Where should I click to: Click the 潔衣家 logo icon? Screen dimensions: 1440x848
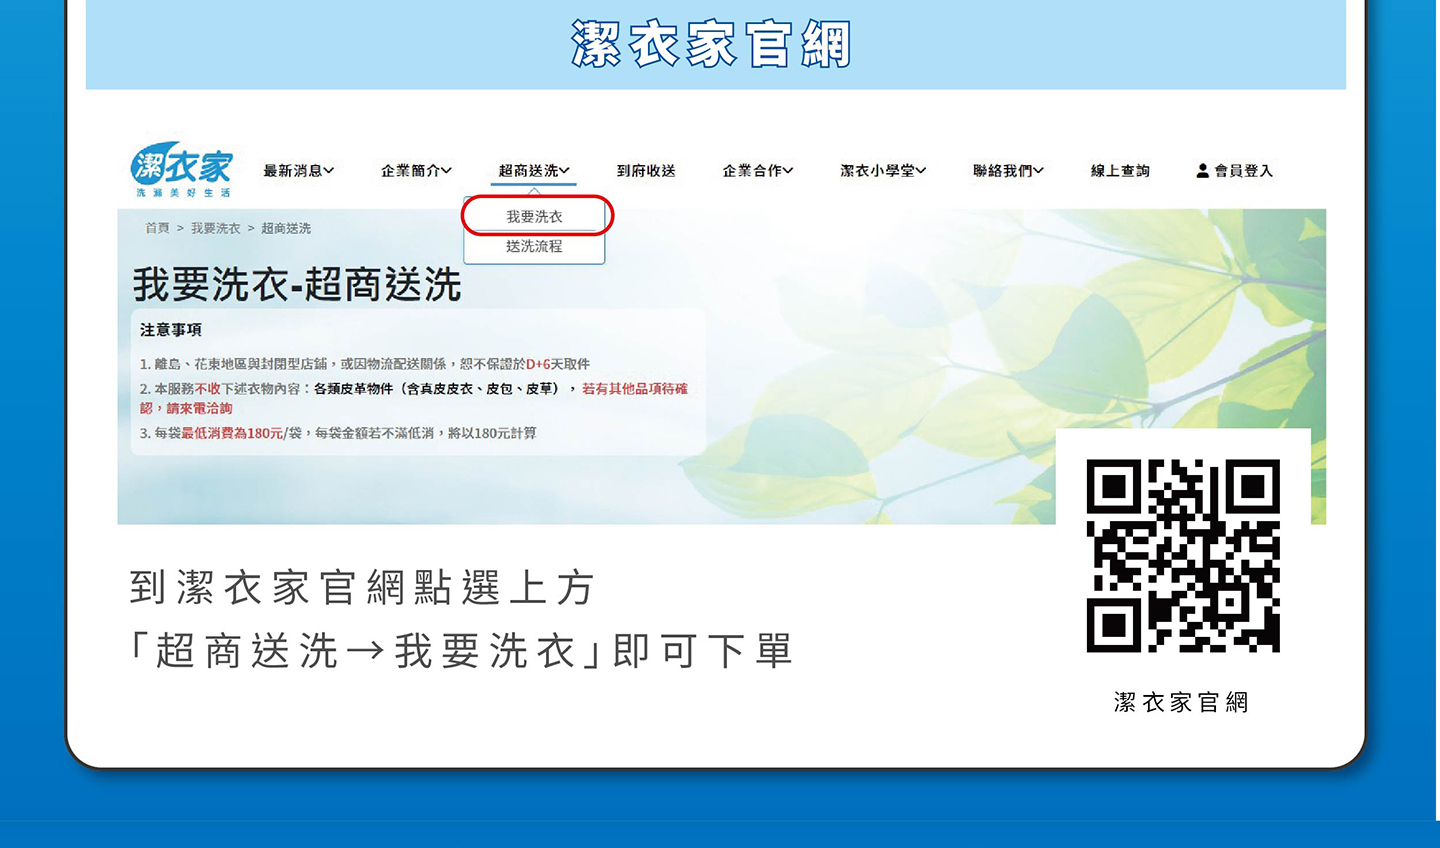click(181, 169)
